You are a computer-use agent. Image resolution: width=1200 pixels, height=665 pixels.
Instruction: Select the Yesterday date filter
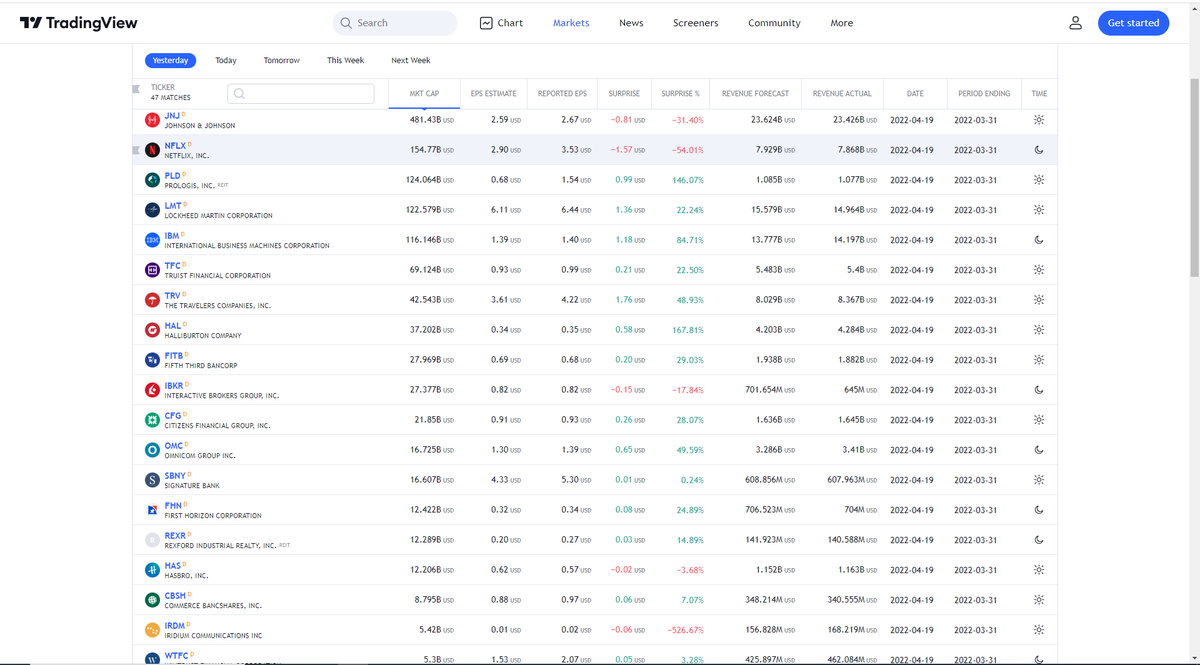click(x=170, y=60)
